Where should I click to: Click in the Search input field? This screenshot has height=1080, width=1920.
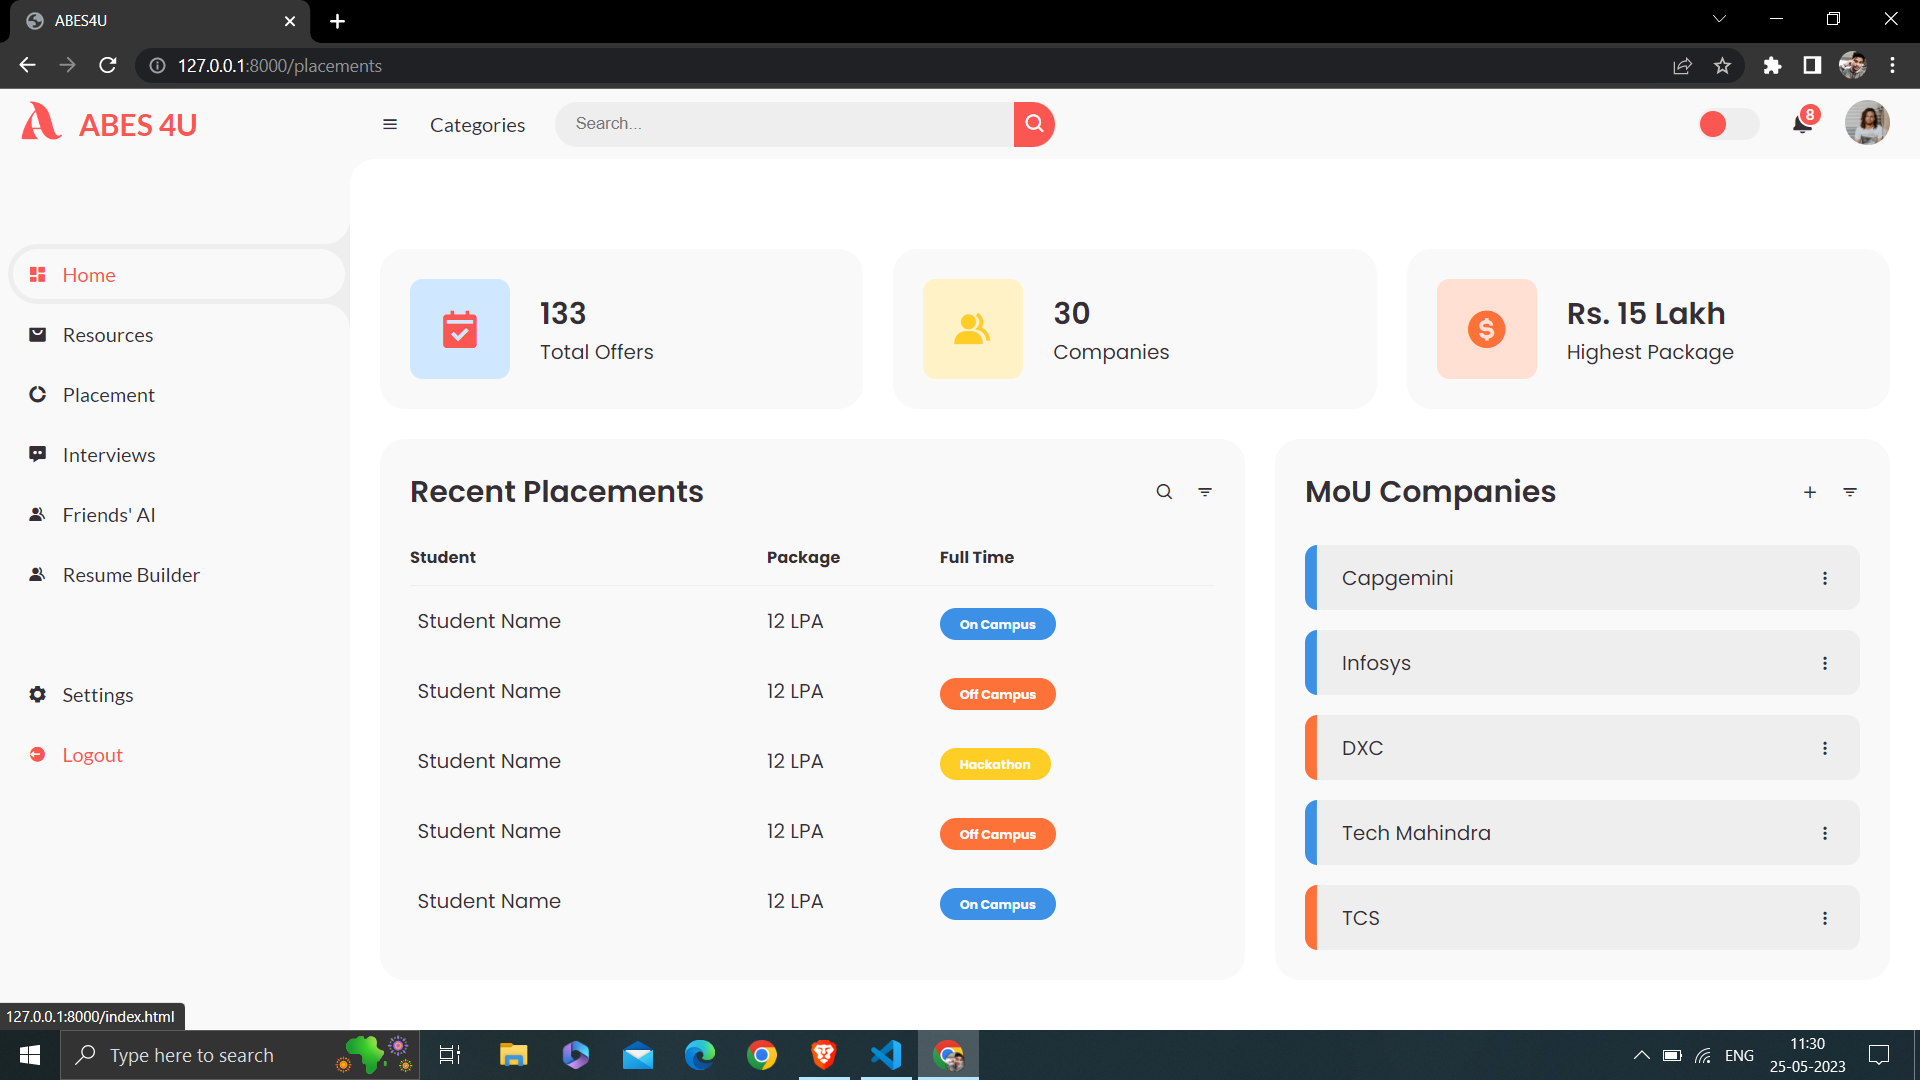tap(785, 124)
